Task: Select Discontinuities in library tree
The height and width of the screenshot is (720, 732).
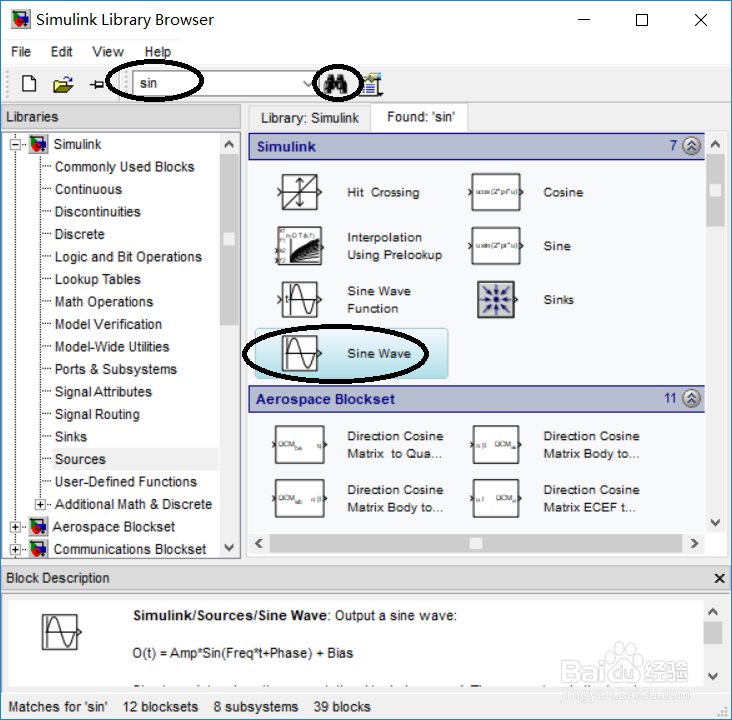Action: (98, 212)
